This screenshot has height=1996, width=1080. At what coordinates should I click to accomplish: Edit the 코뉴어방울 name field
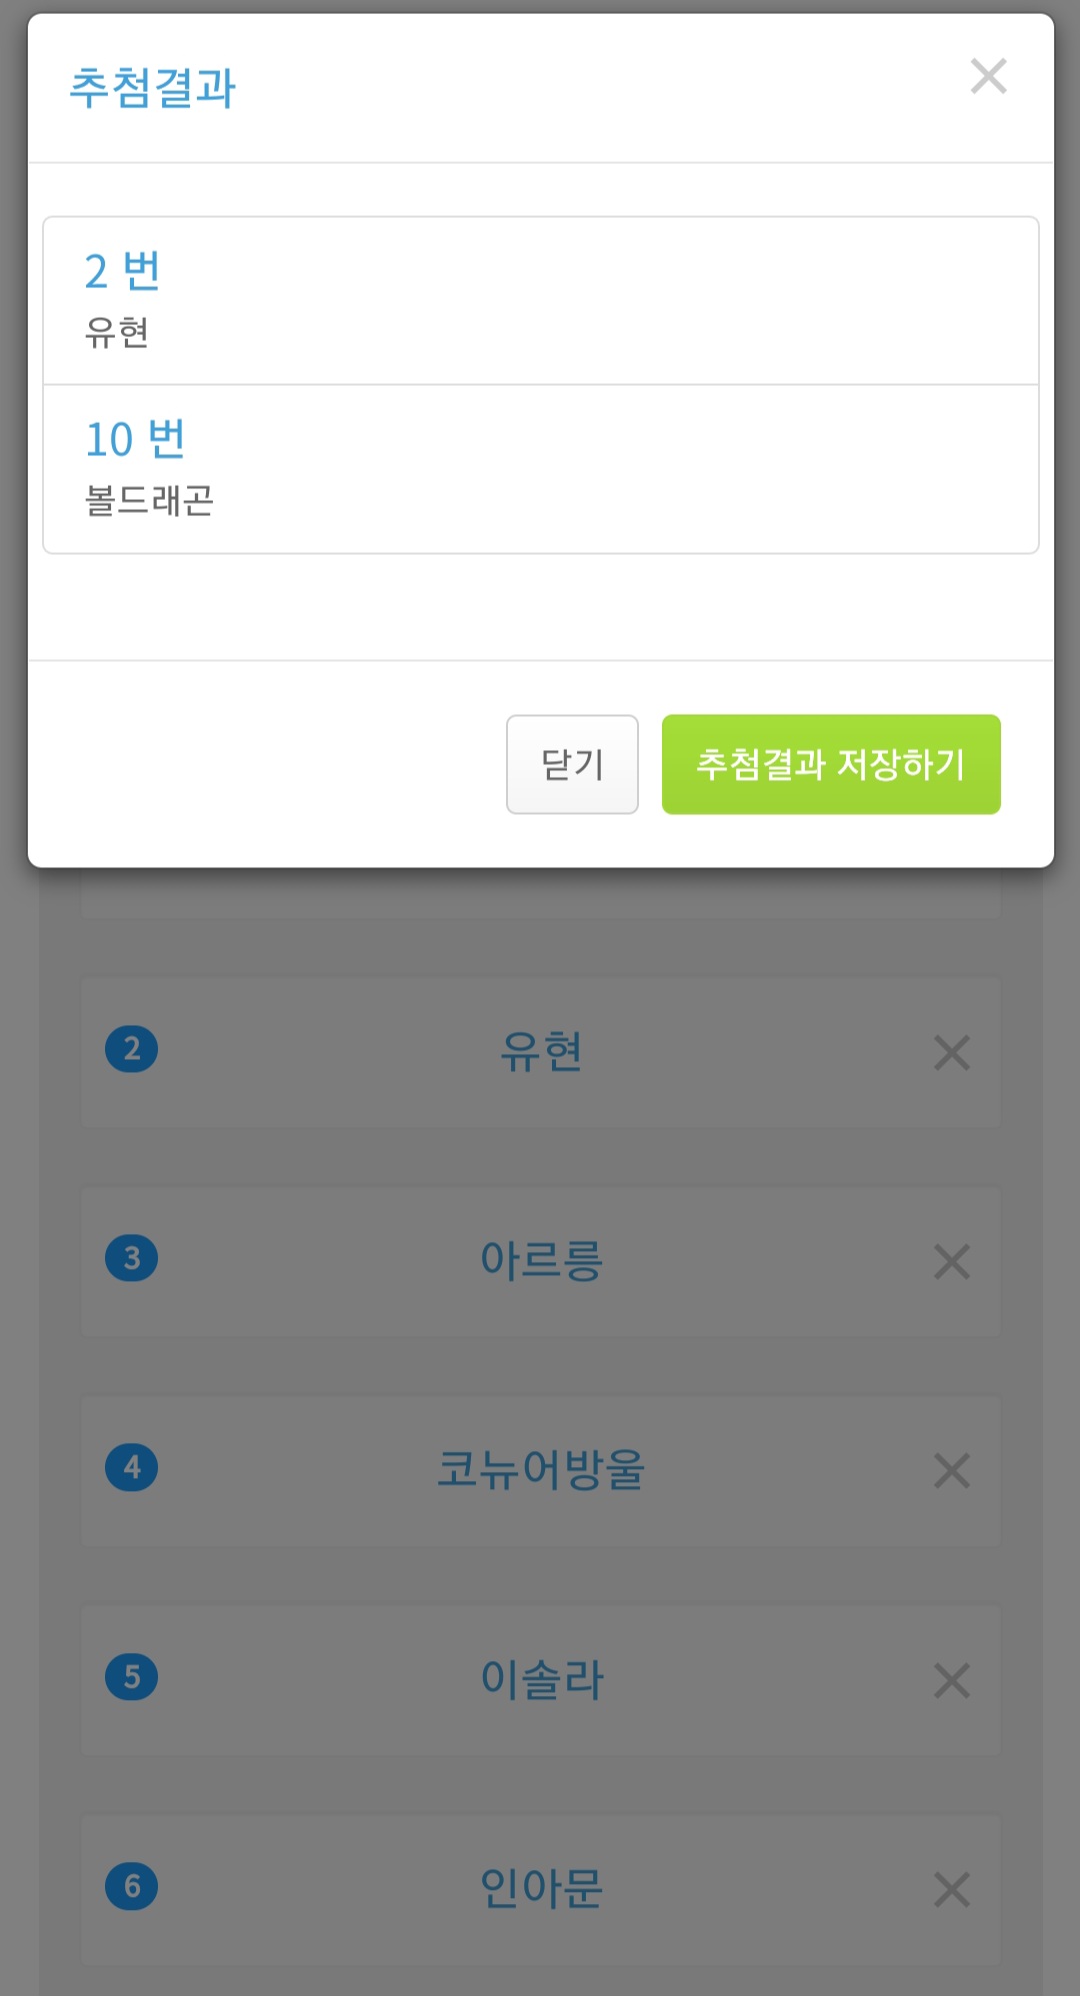coord(540,1470)
